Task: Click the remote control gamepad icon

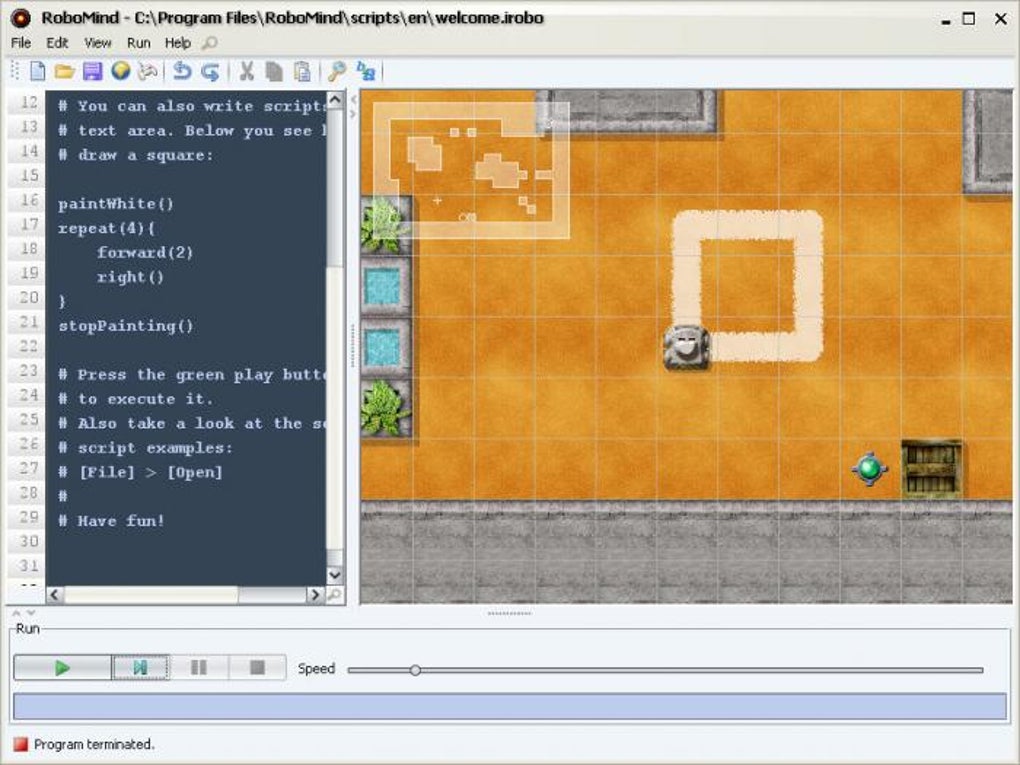Action: pyautogui.click(x=148, y=71)
